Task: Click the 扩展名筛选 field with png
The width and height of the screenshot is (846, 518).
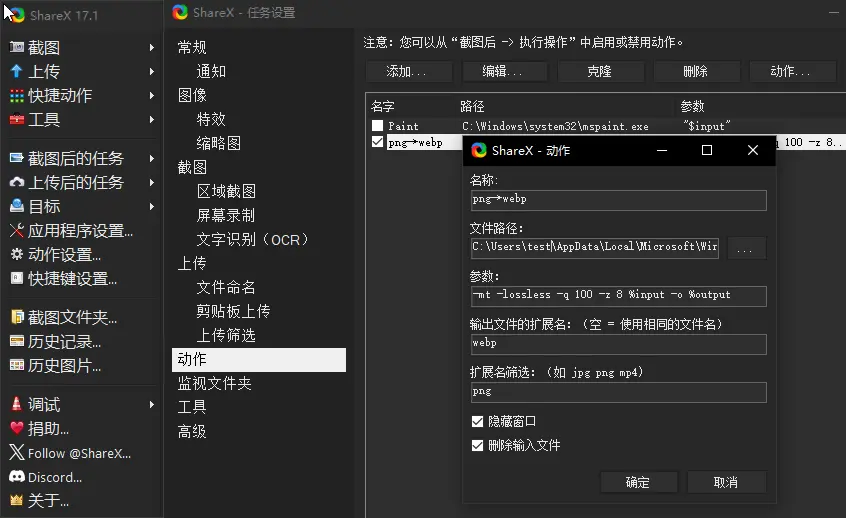Action: [618, 392]
